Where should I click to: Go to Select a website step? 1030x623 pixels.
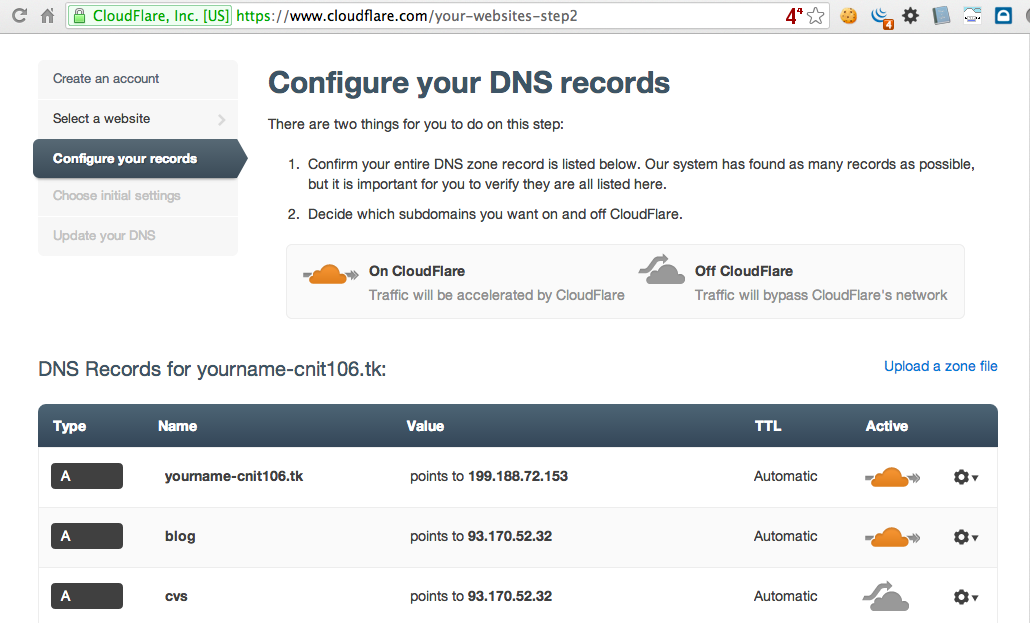pos(137,119)
